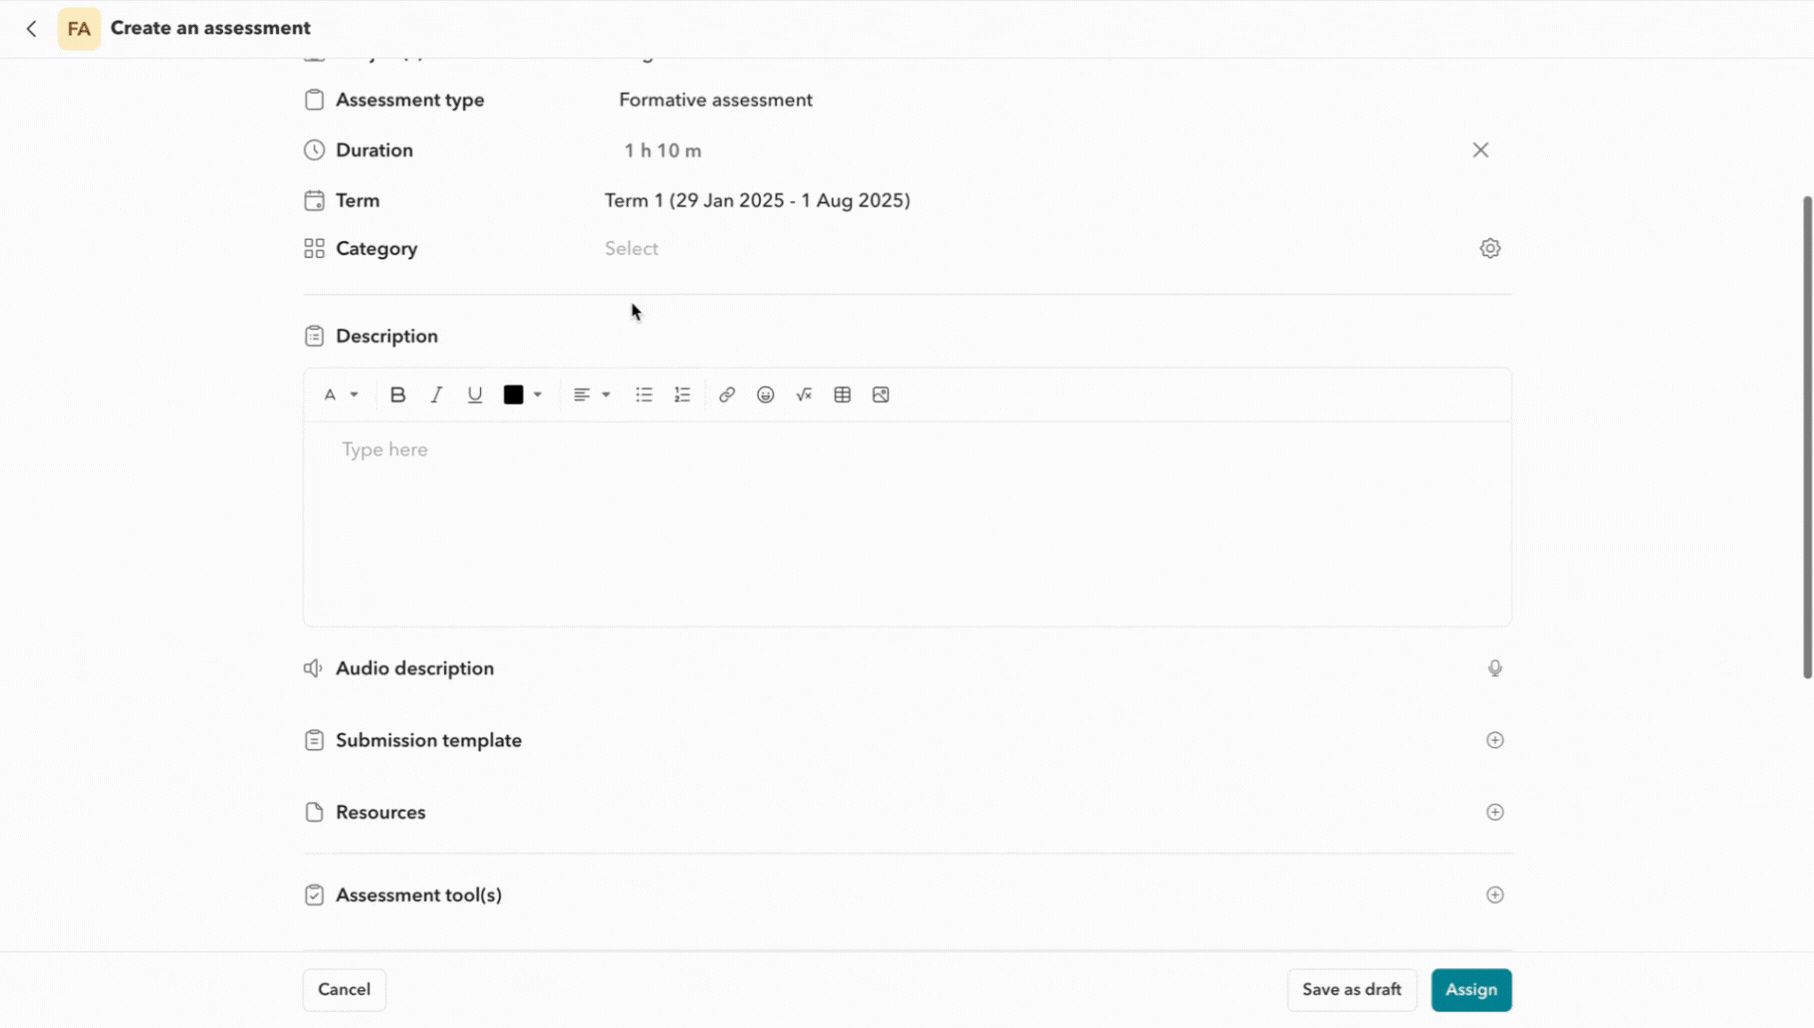Screen dimensions: 1814x1028
Task: Insert an image into the description
Action: [x=880, y=394]
